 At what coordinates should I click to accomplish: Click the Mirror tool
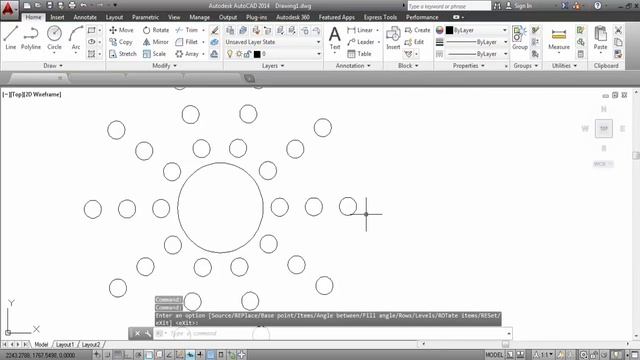(156, 42)
